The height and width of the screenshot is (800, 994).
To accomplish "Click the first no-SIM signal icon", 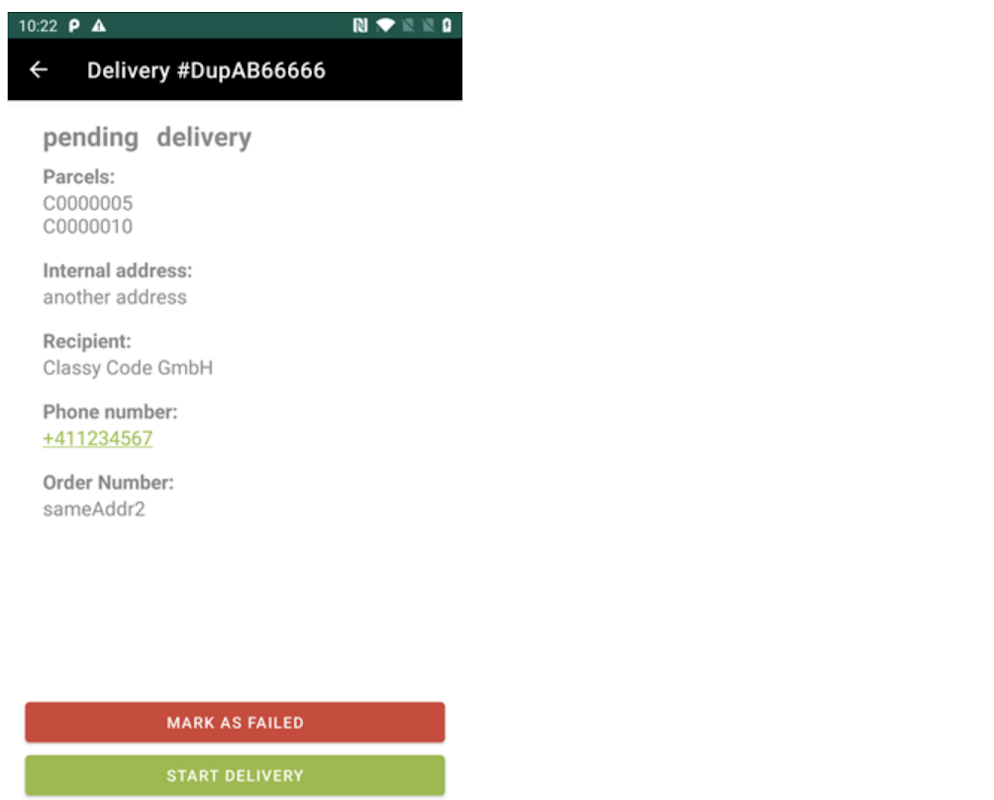I will pos(408,25).
